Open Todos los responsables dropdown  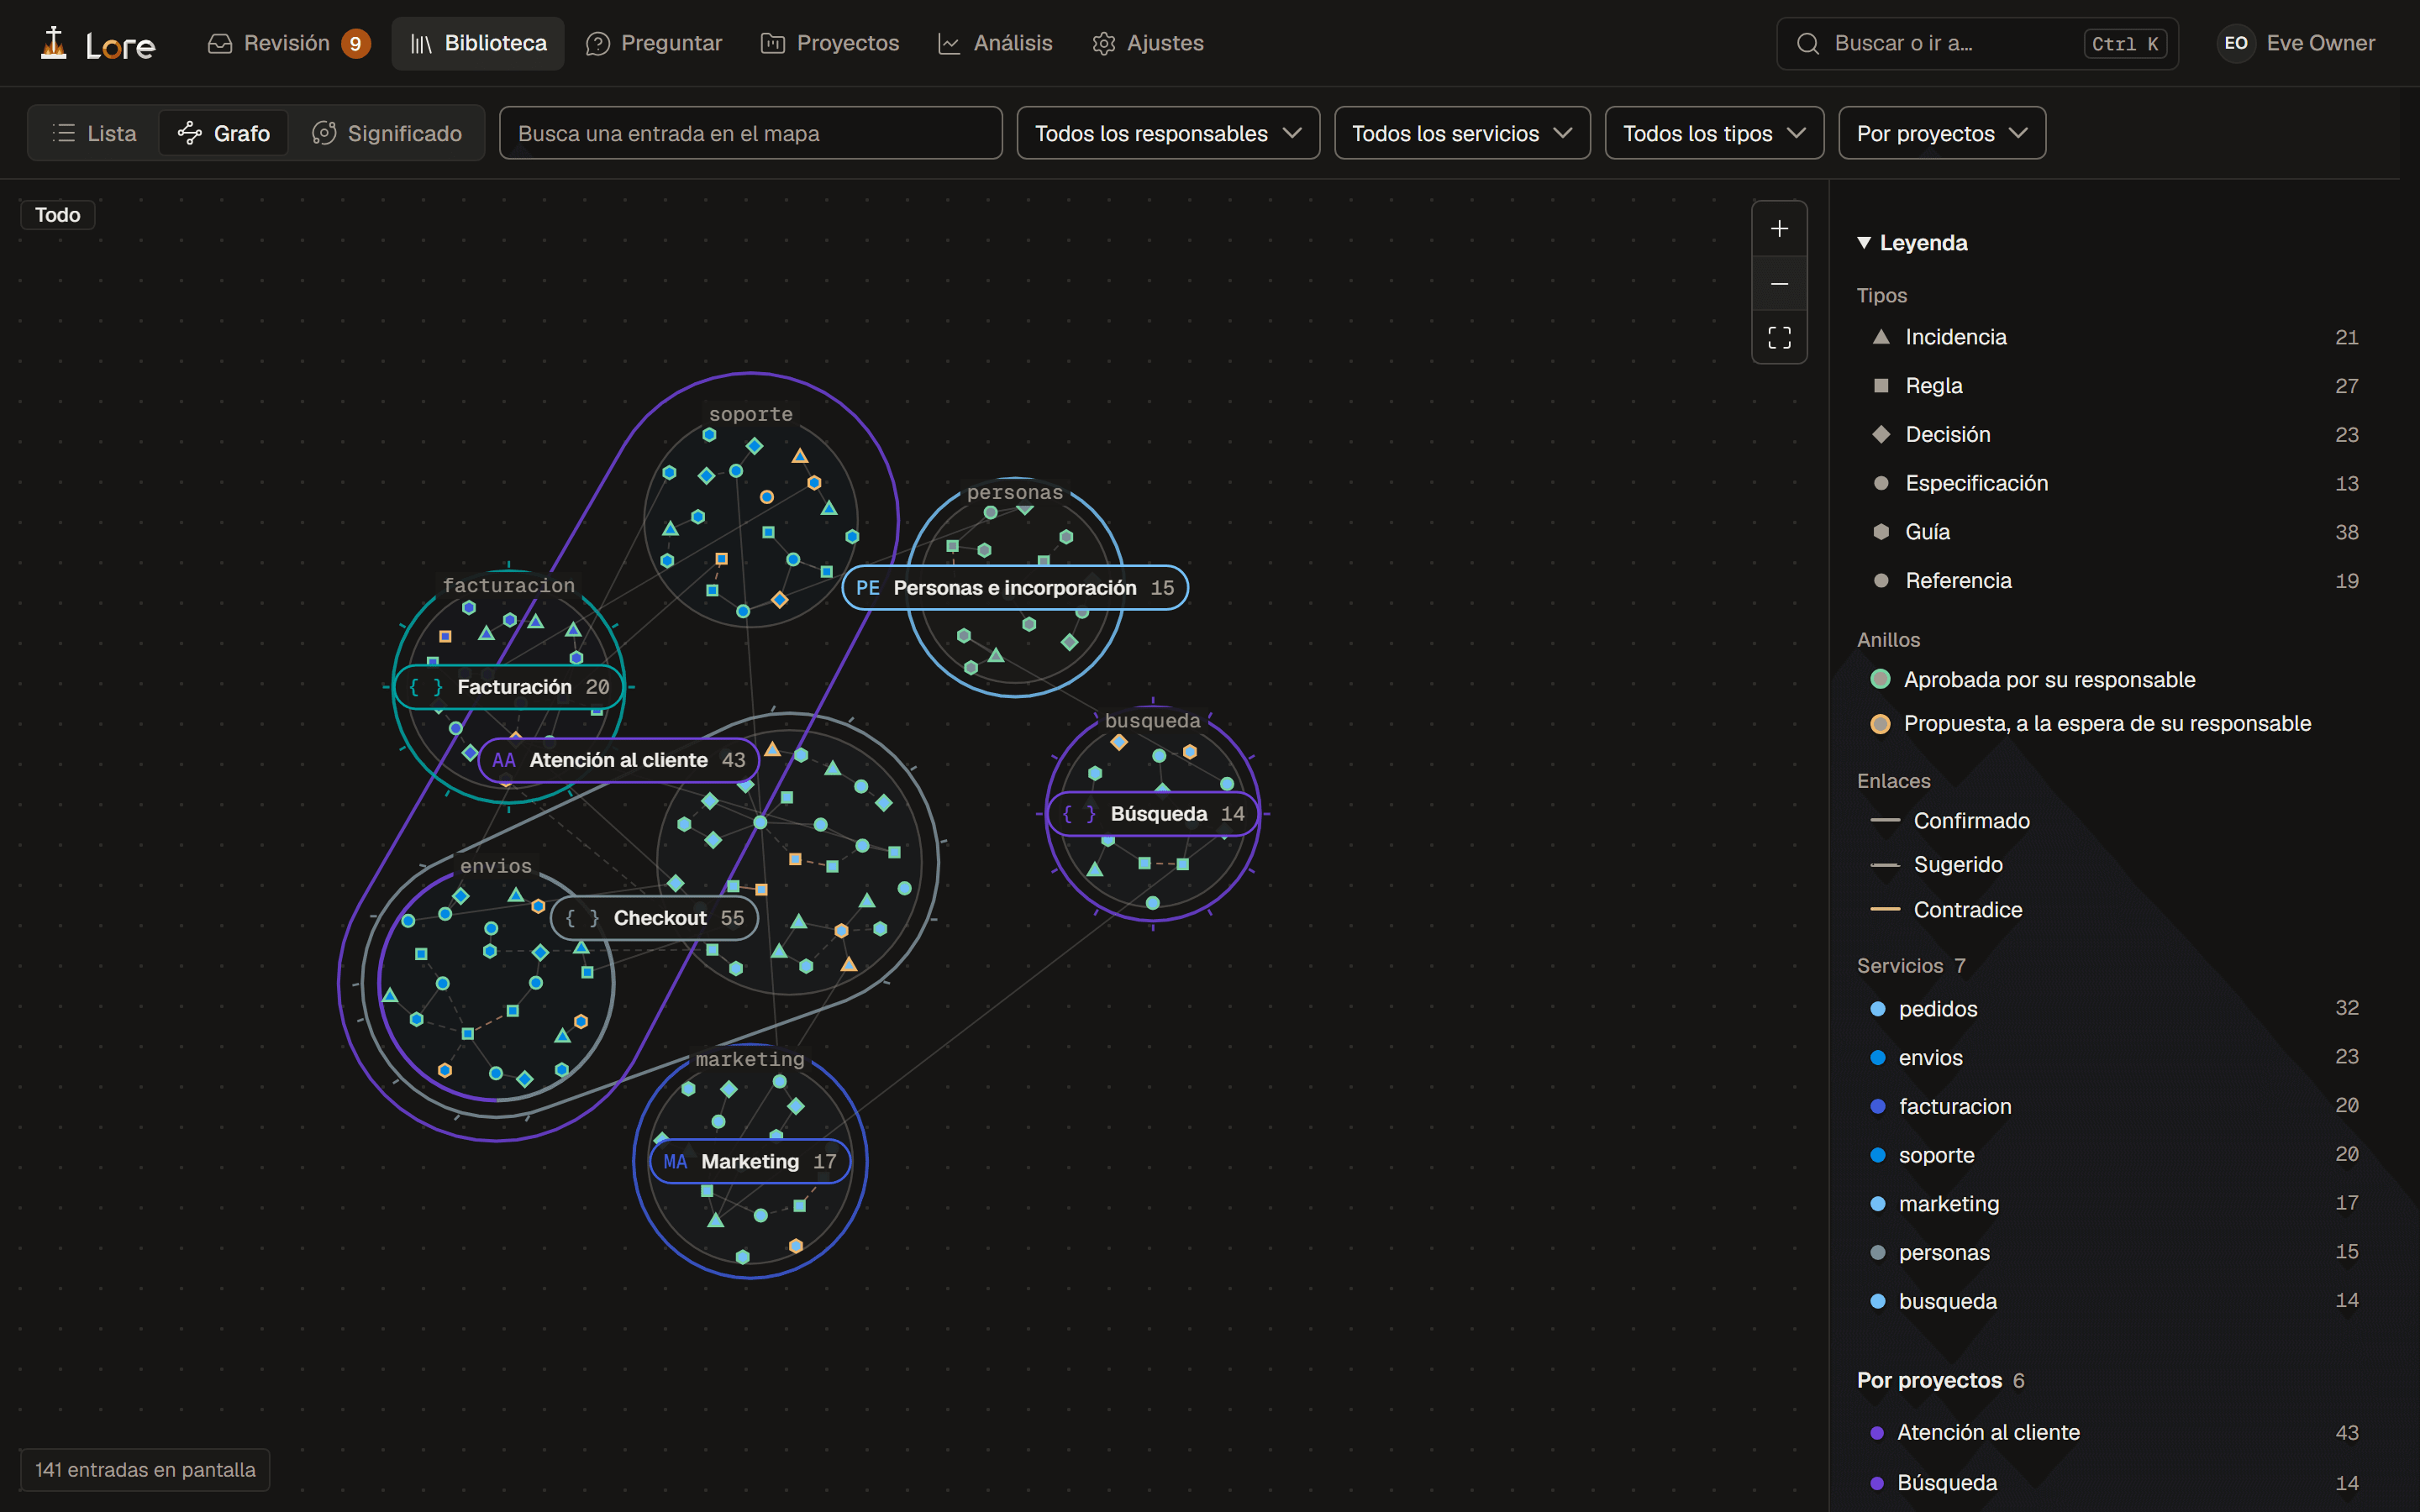[x=1168, y=133]
